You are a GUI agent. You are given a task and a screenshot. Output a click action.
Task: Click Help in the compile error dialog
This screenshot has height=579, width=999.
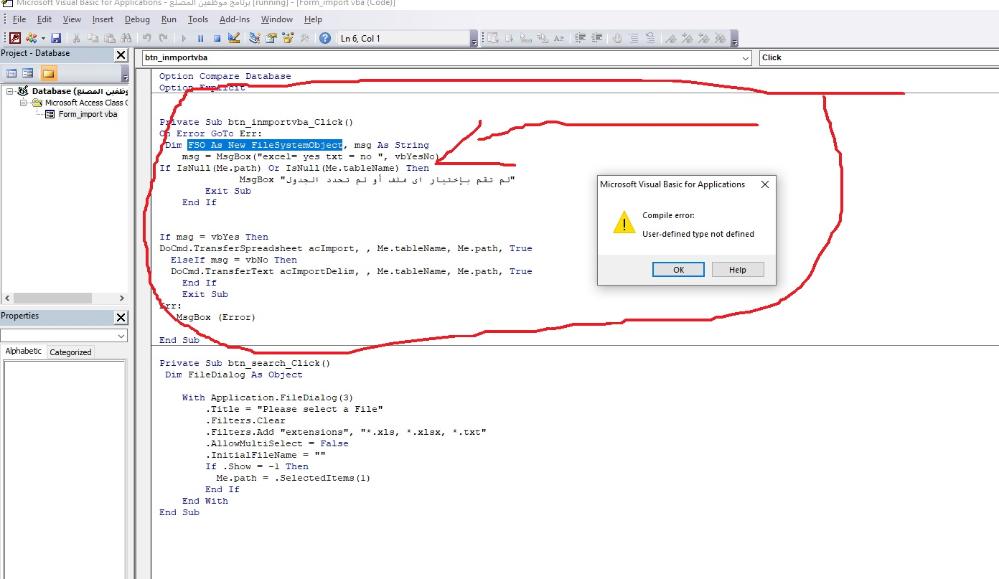737,270
